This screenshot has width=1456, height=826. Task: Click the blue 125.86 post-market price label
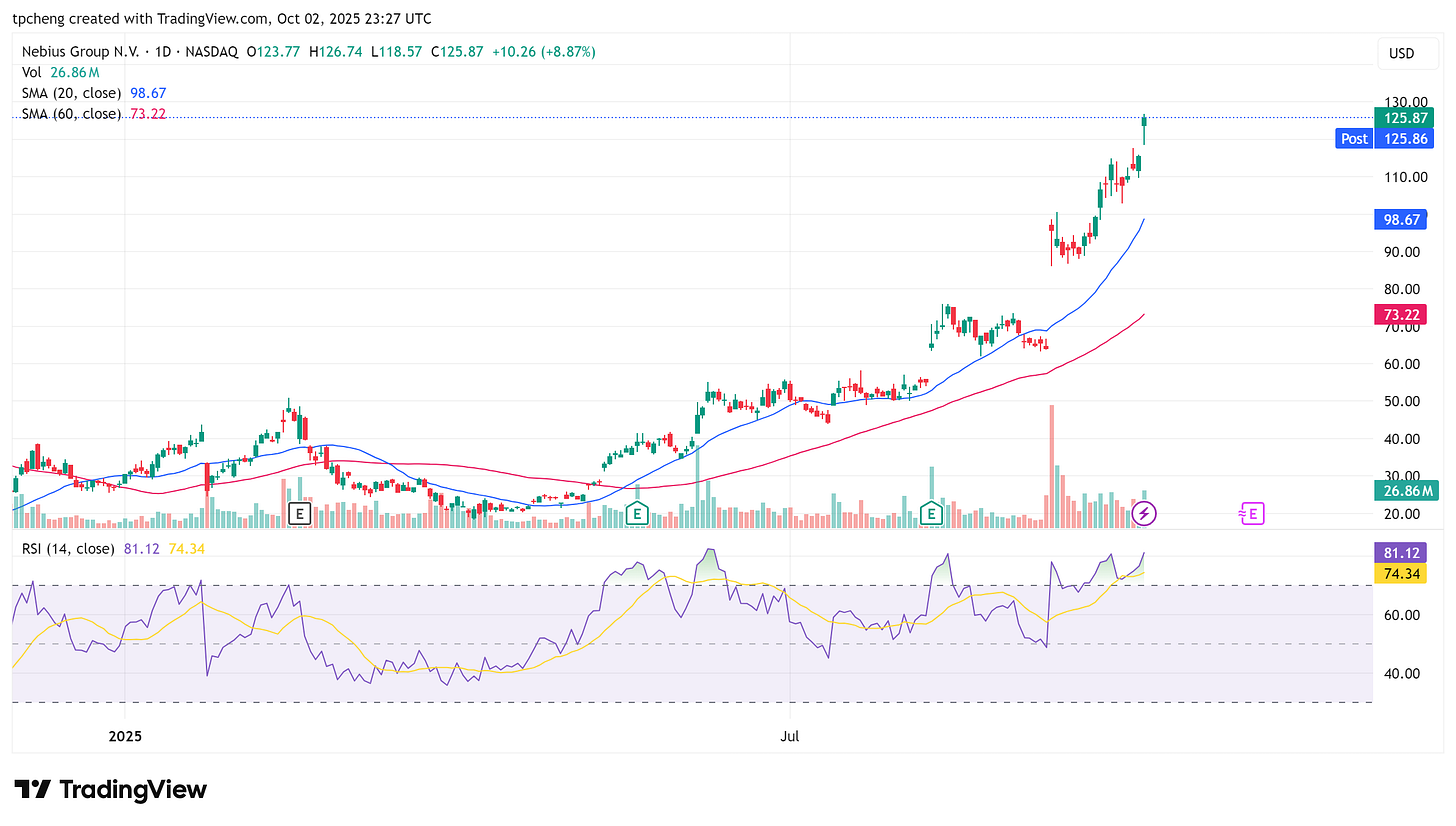click(x=1403, y=139)
